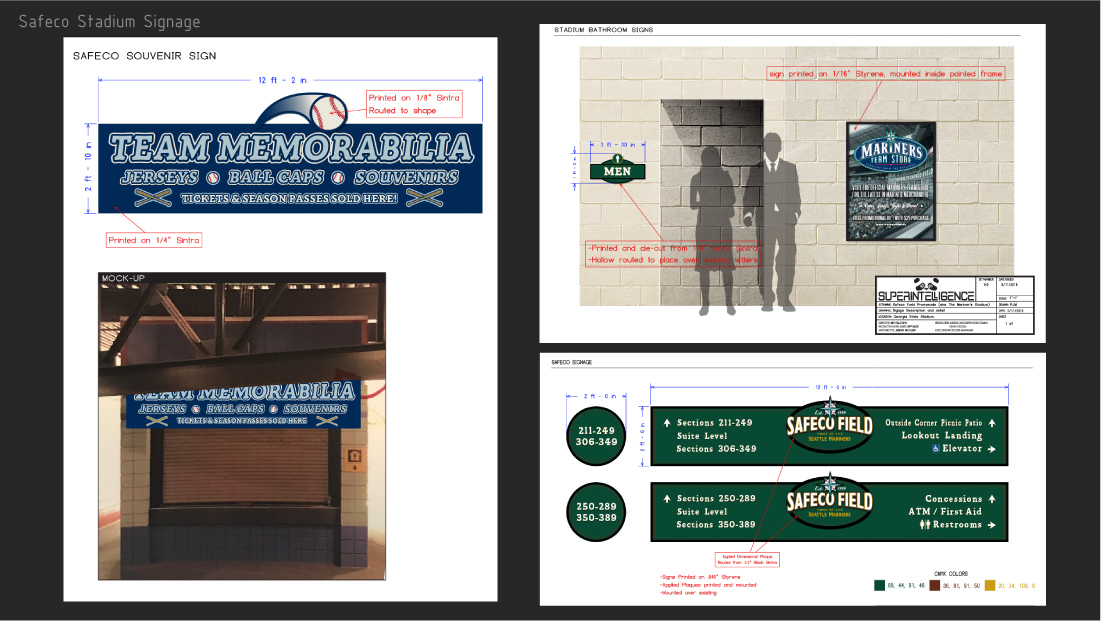Image resolution: width=1101 pixels, height=621 pixels.
Task: Click the baseball between BALL CAPS and SOUVENIRS in the drawing
Action: (338, 177)
